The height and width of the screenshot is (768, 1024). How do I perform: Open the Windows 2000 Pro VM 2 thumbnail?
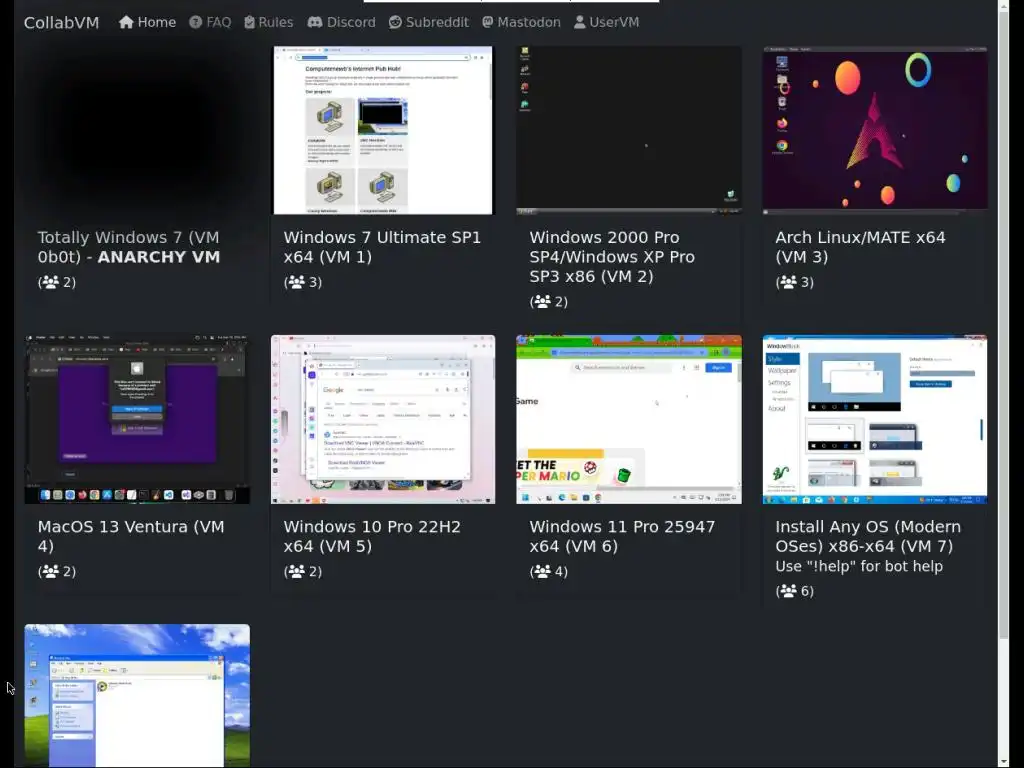(x=629, y=130)
